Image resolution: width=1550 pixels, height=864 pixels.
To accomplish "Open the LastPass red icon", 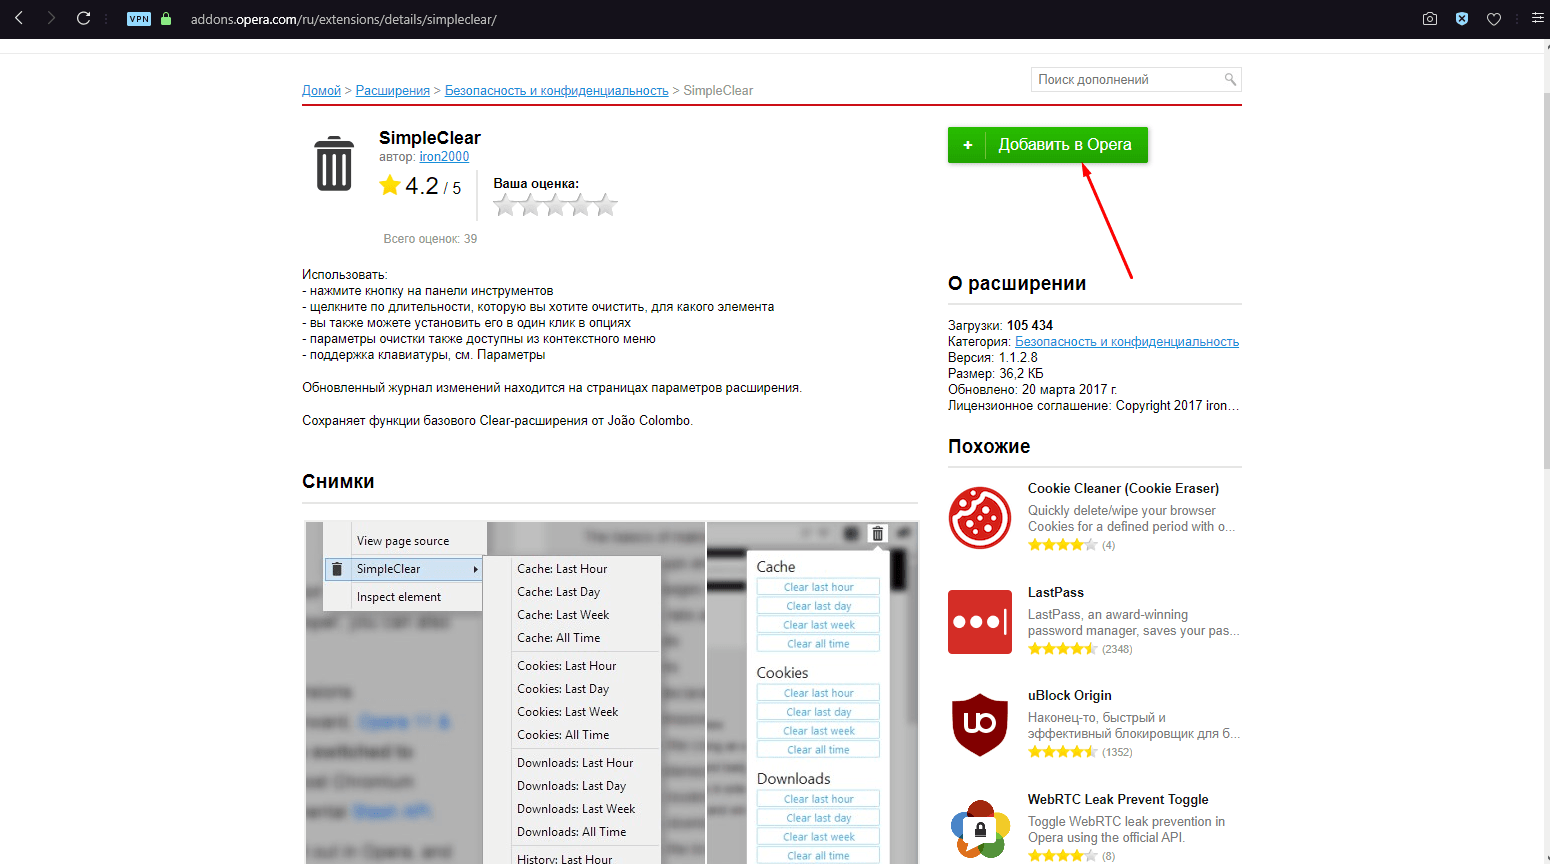I will [980, 621].
